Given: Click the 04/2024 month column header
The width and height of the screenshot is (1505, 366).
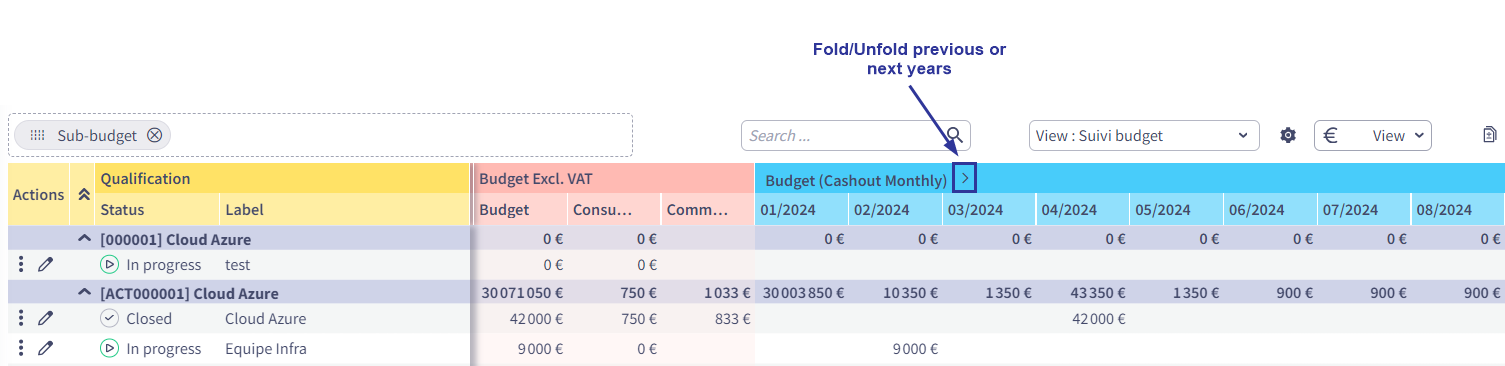Looking at the screenshot, I should point(1069,210).
